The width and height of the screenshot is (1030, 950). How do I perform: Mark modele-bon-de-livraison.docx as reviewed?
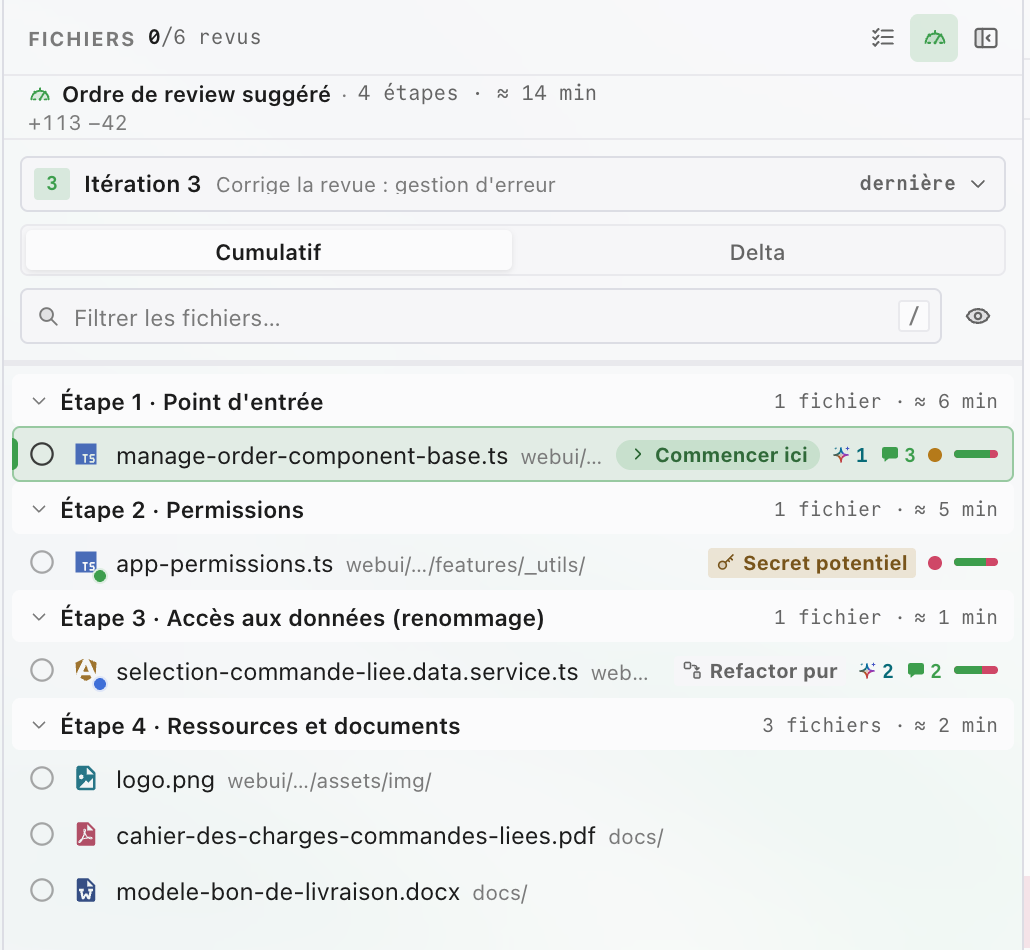42,890
